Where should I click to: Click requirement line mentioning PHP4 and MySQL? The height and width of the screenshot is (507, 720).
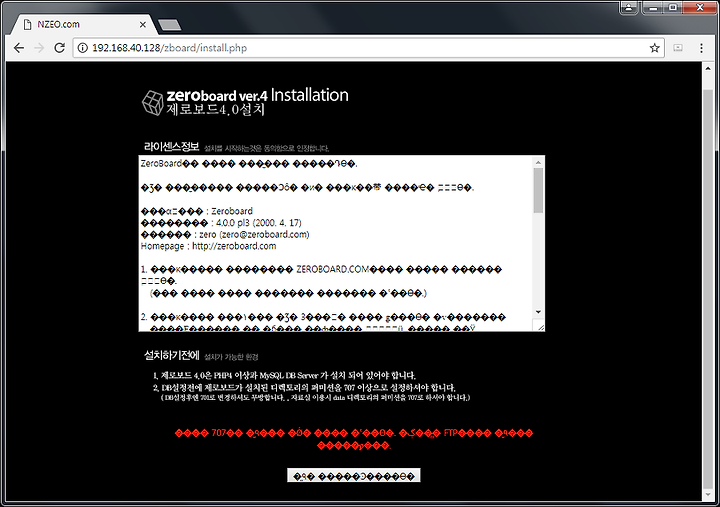click(x=284, y=375)
